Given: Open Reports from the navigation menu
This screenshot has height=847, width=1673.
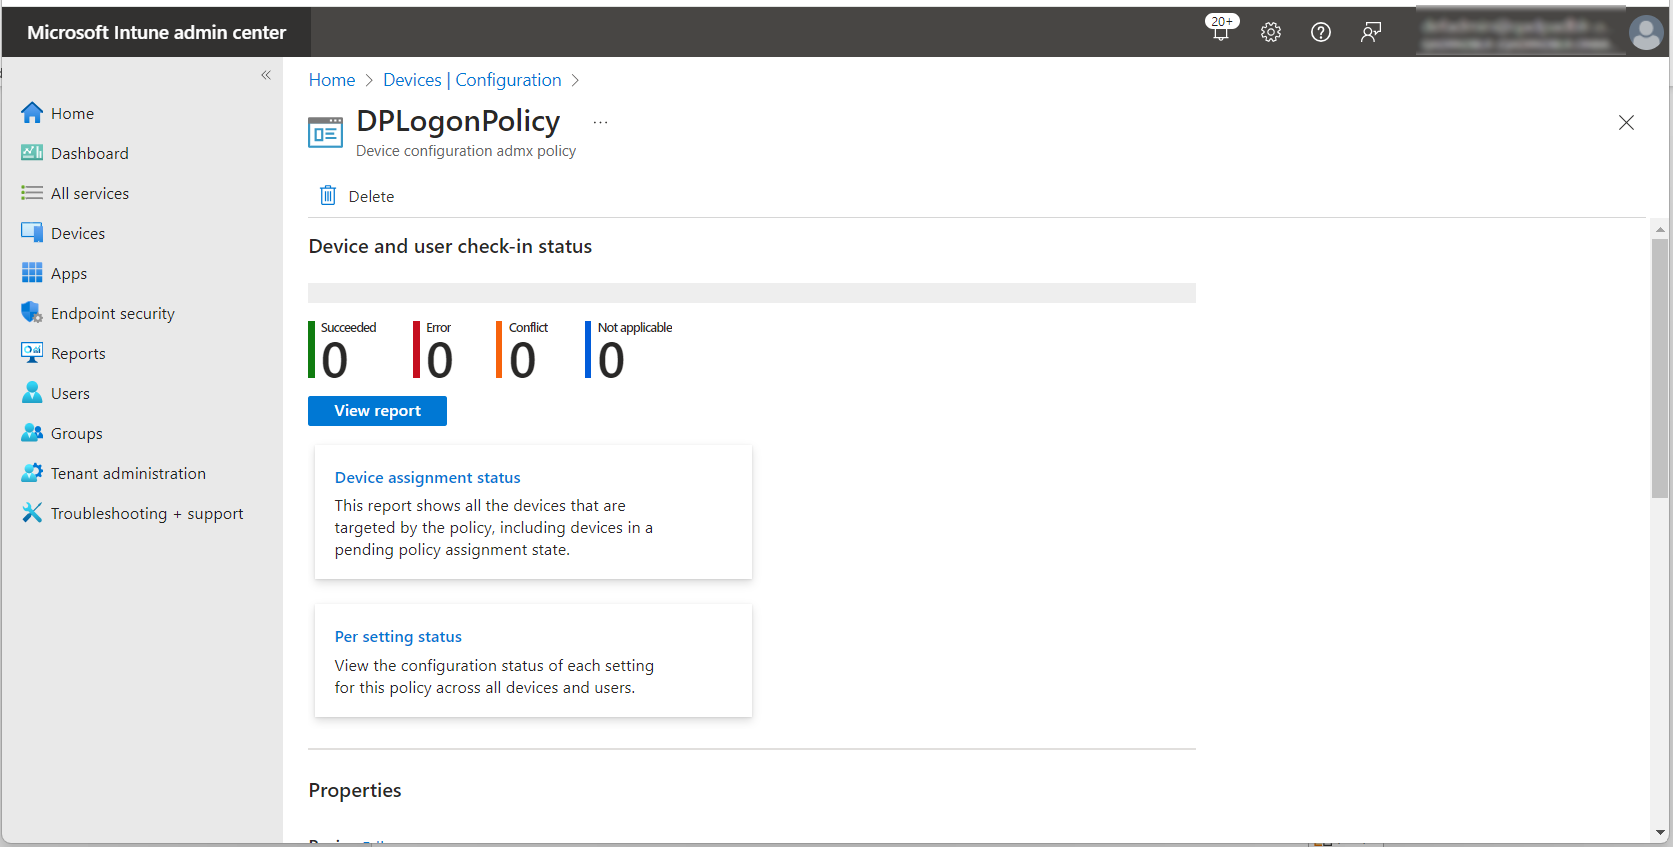Looking at the screenshot, I should click(78, 353).
